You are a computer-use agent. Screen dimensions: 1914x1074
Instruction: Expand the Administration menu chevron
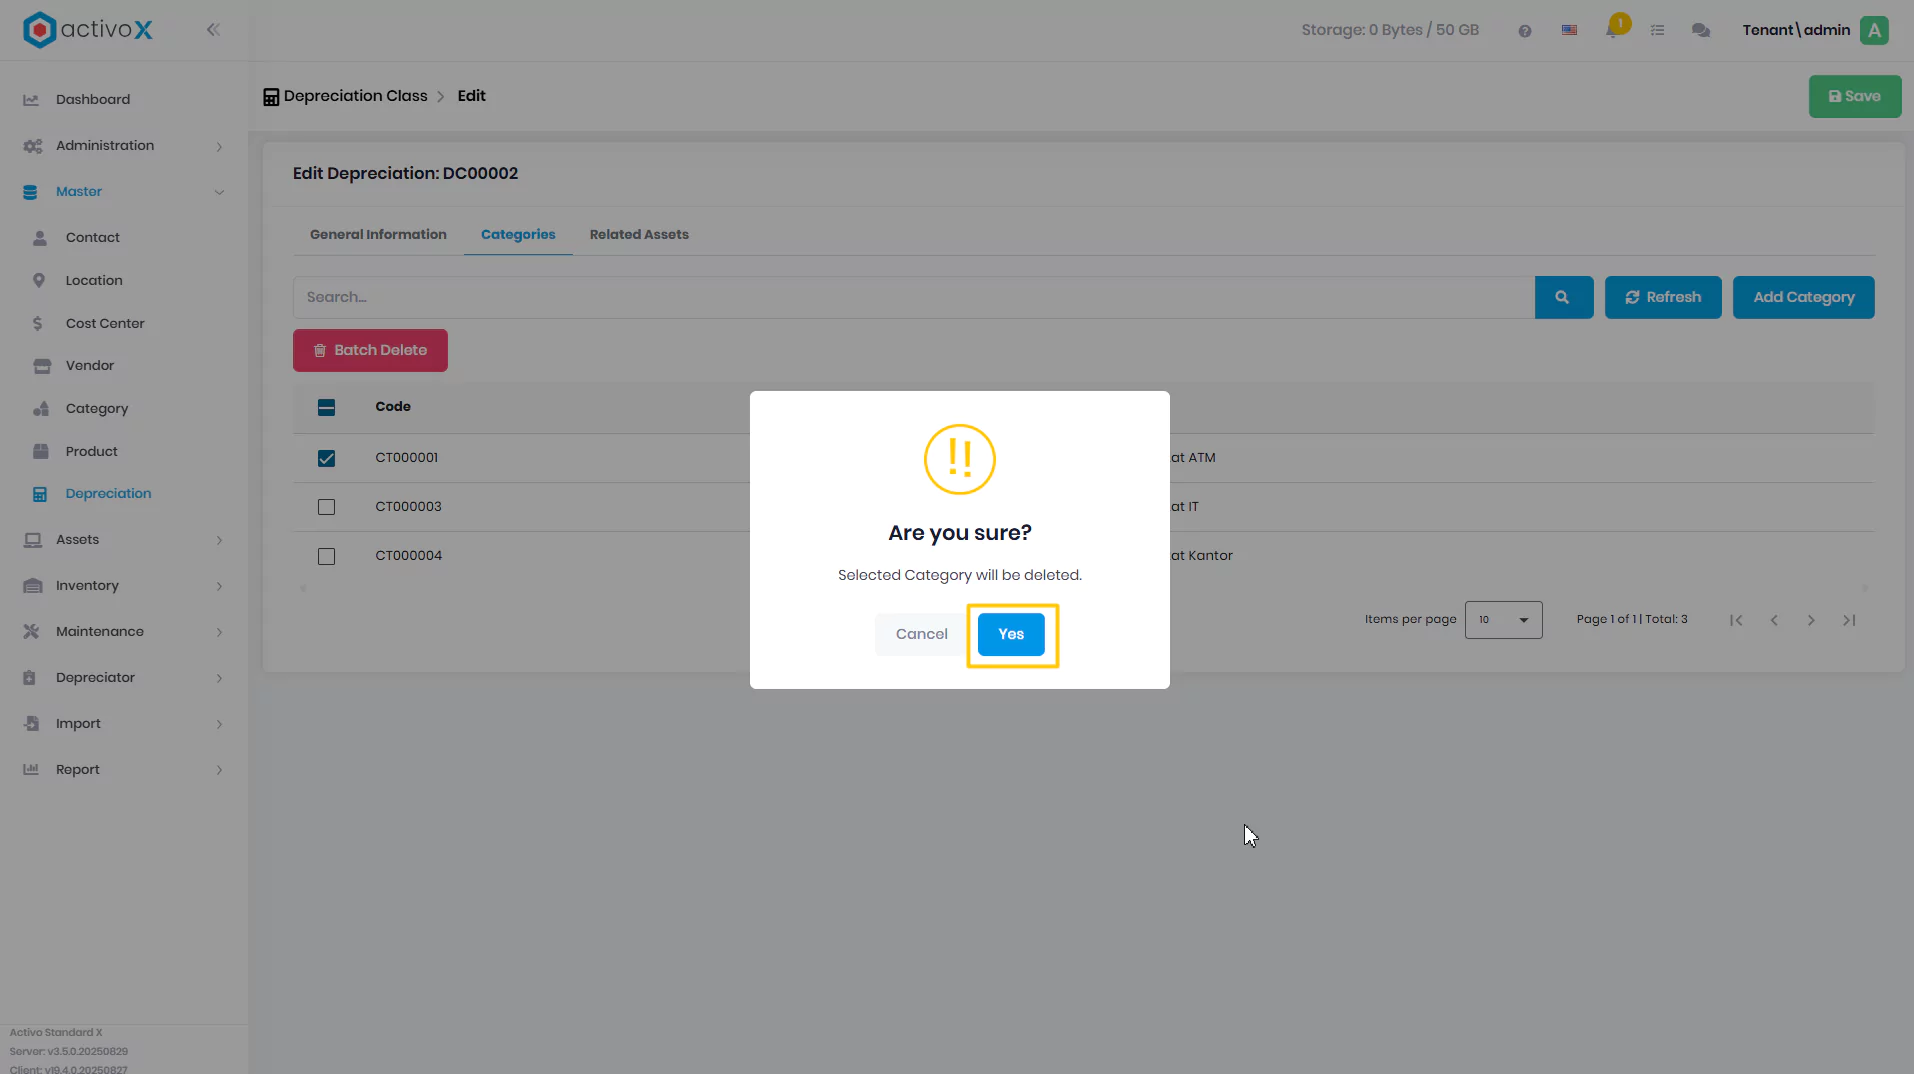point(219,147)
